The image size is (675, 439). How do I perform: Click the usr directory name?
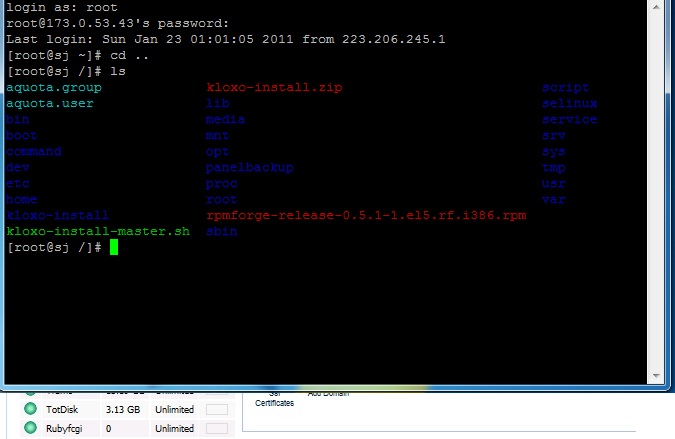(x=554, y=183)
